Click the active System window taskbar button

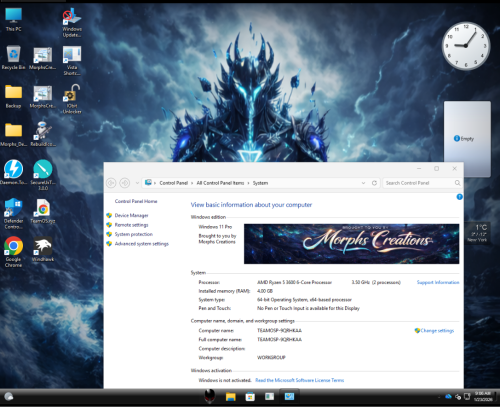point(289,396)
